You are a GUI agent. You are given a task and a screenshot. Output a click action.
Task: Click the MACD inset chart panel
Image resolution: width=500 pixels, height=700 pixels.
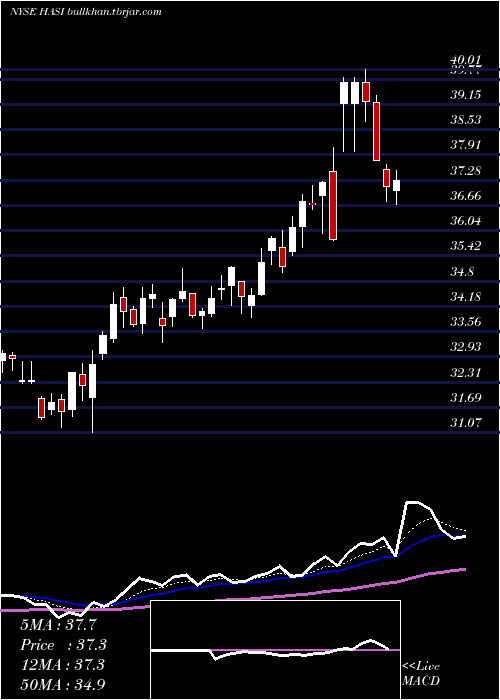coord(275,650)
